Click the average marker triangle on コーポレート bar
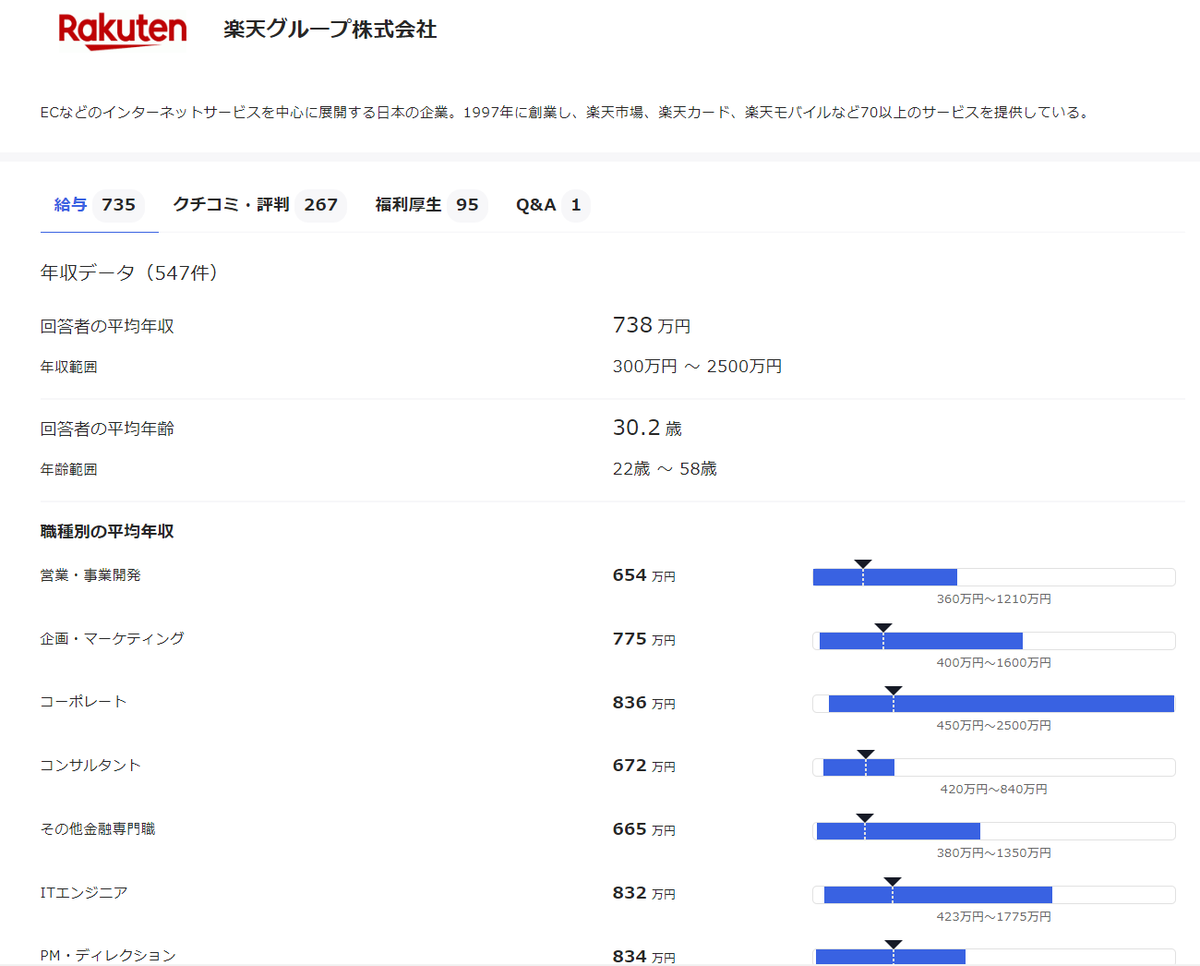 (894, 691)
